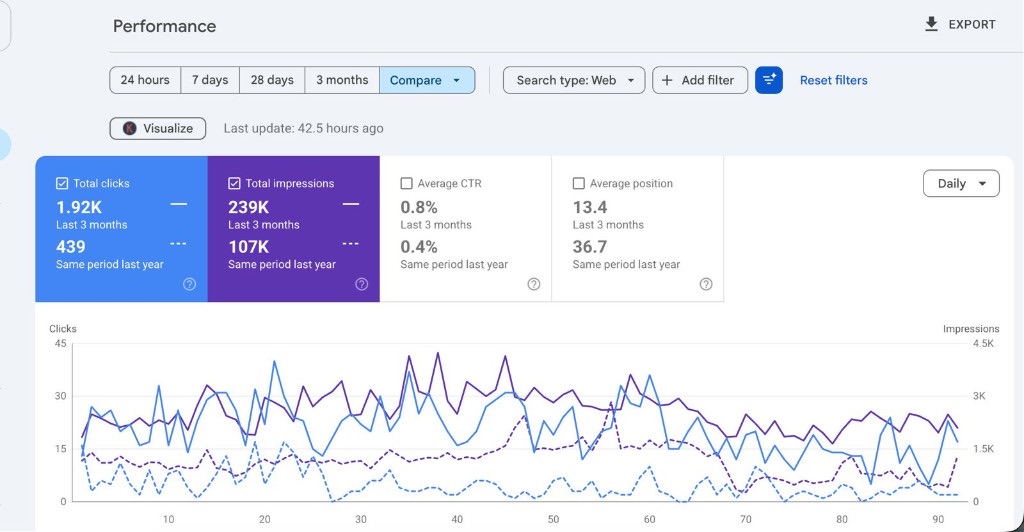The image size is (1024, 532).
Task: Select the 24 hours range tab
Action: pos(145,80)
